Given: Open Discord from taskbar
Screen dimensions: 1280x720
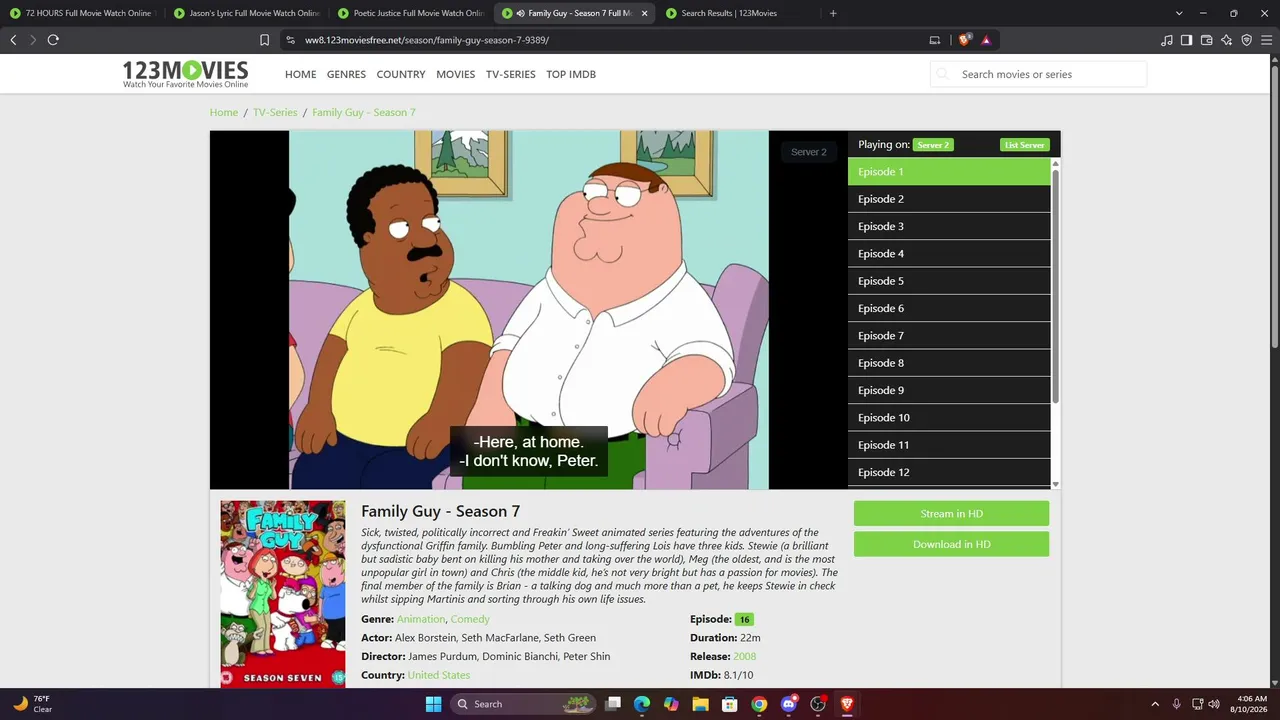Looking at the screenshot, I should pyautogui.click(x=788, y=704).
